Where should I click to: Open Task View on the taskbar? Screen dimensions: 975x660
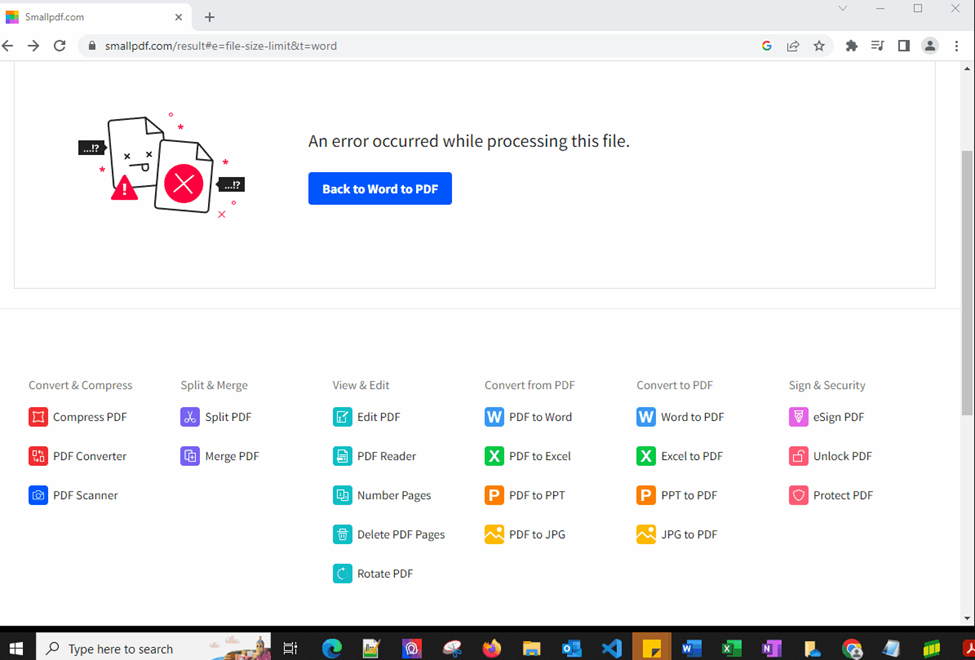(290, 648)
